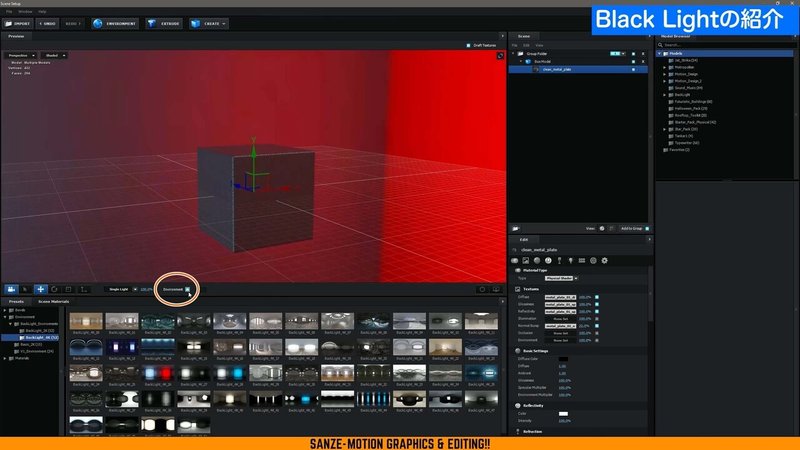Toggle the Diffuse texture checkbox

[596, 297]
